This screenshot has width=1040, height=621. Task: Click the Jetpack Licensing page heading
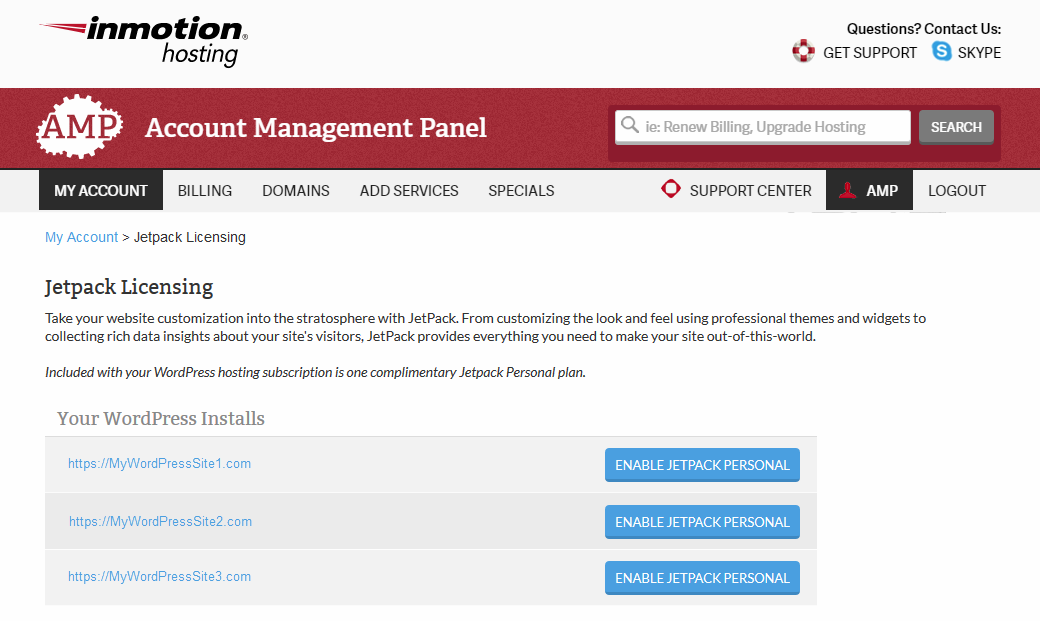point(129,287)
